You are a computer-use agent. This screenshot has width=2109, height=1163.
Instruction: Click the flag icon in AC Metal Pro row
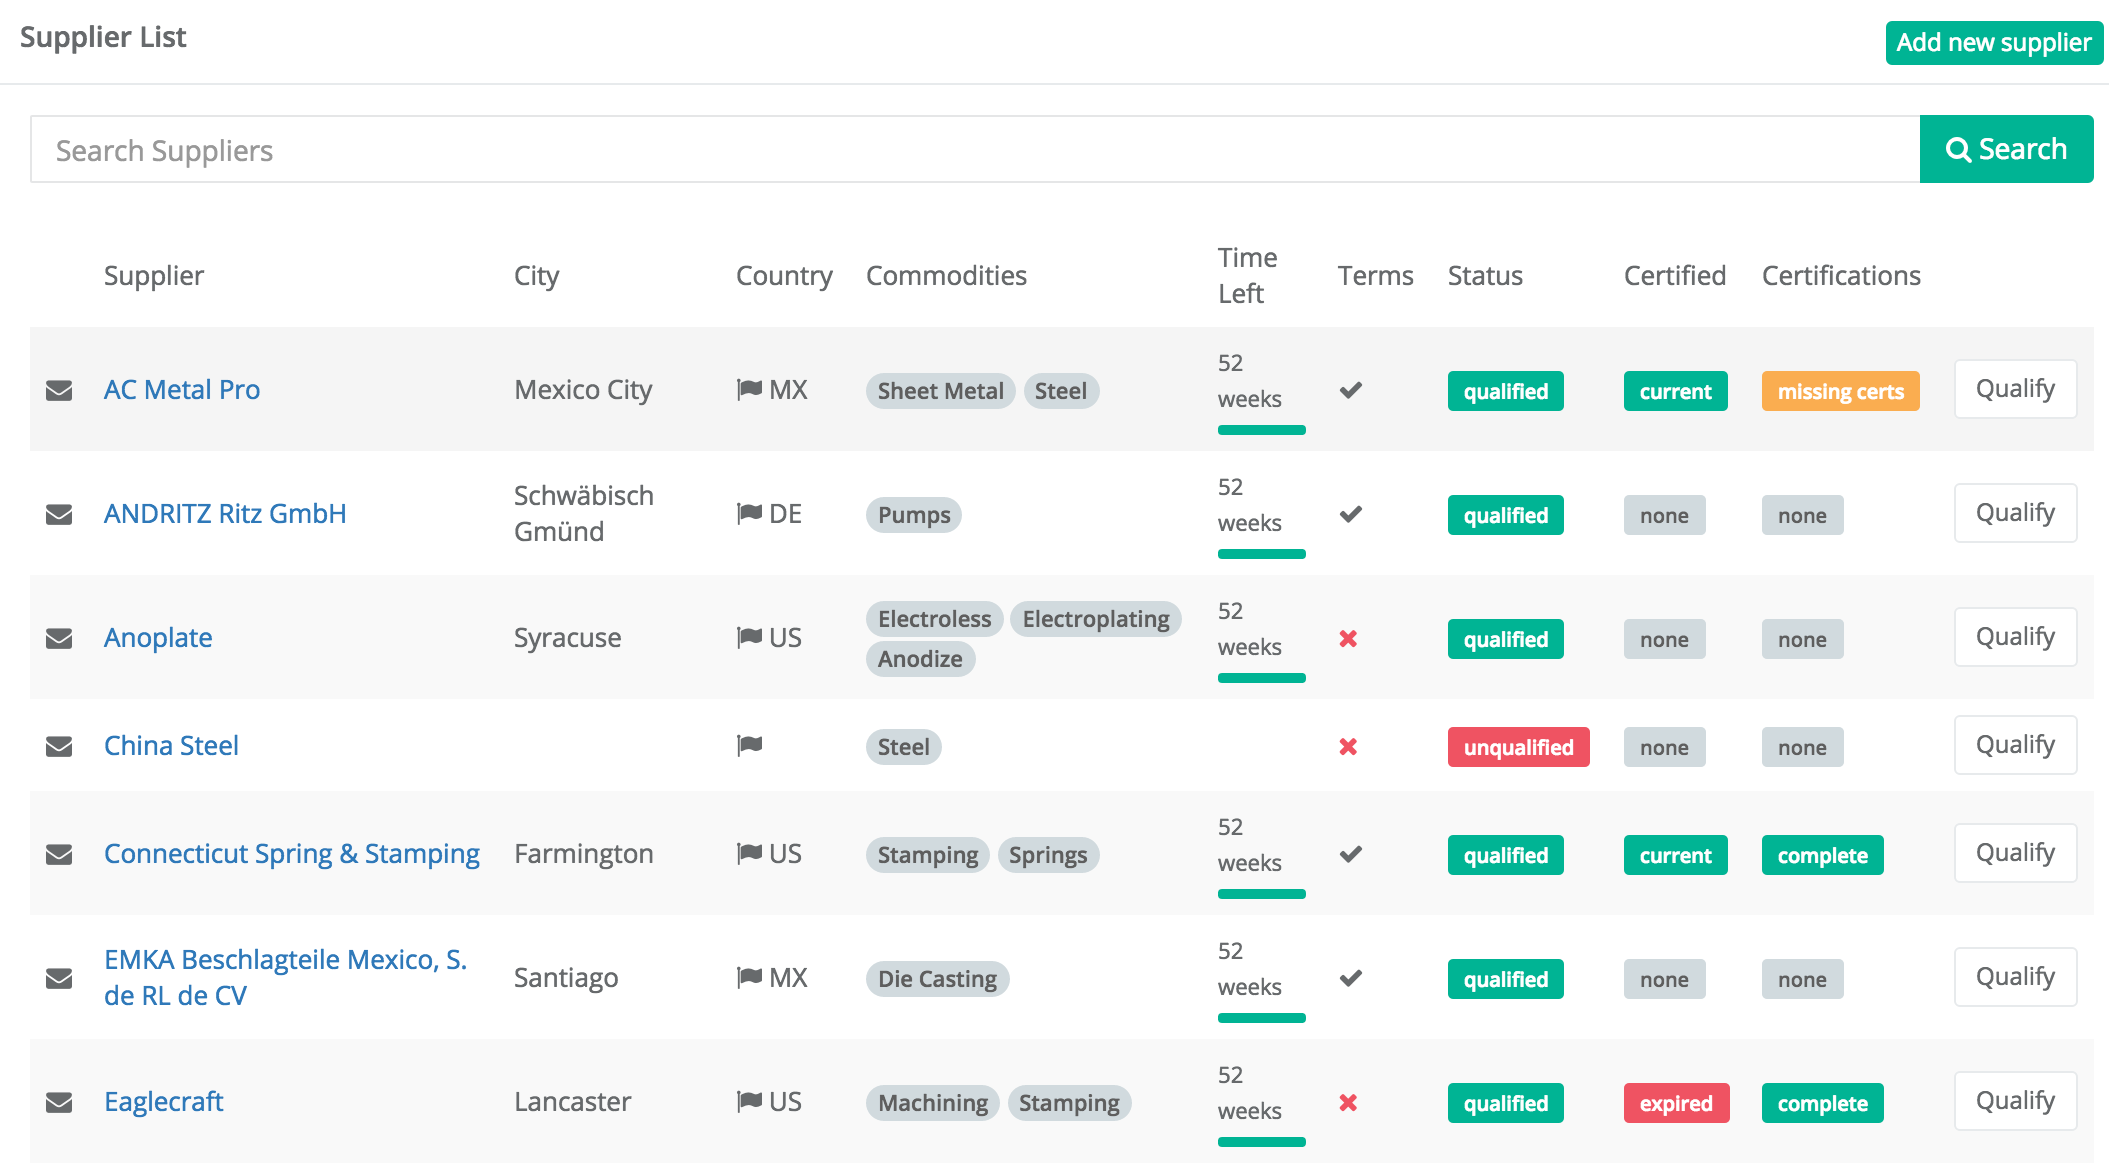(x=749, y=389)
